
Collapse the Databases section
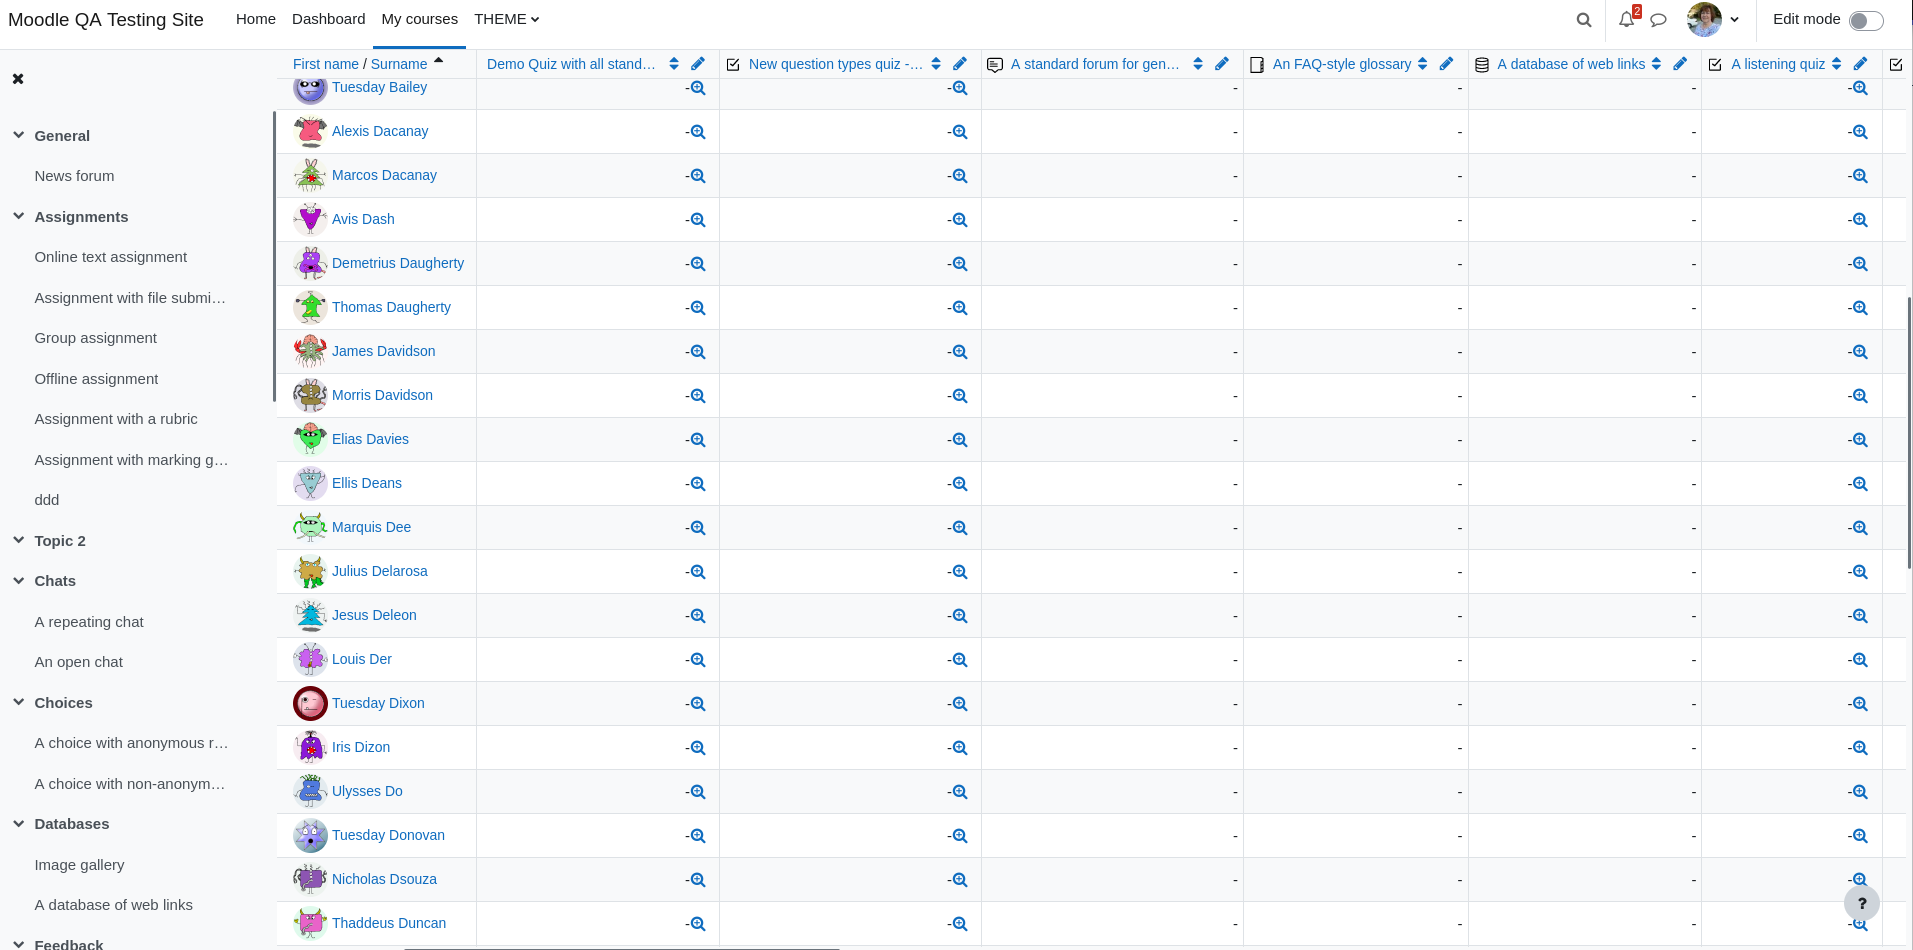(18, 823)
